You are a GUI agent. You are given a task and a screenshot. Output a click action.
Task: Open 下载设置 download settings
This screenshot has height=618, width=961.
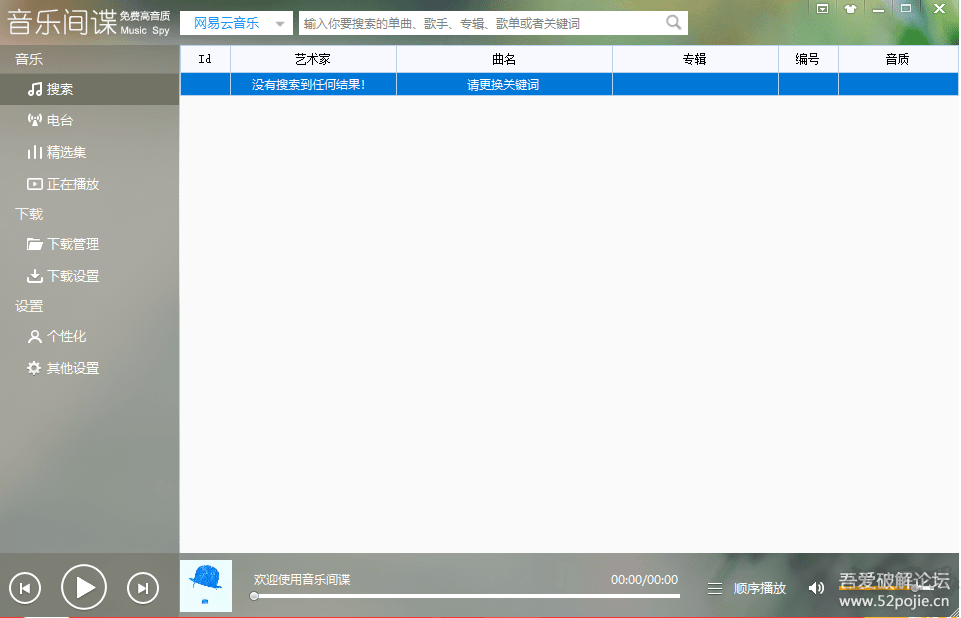(70, 276)
